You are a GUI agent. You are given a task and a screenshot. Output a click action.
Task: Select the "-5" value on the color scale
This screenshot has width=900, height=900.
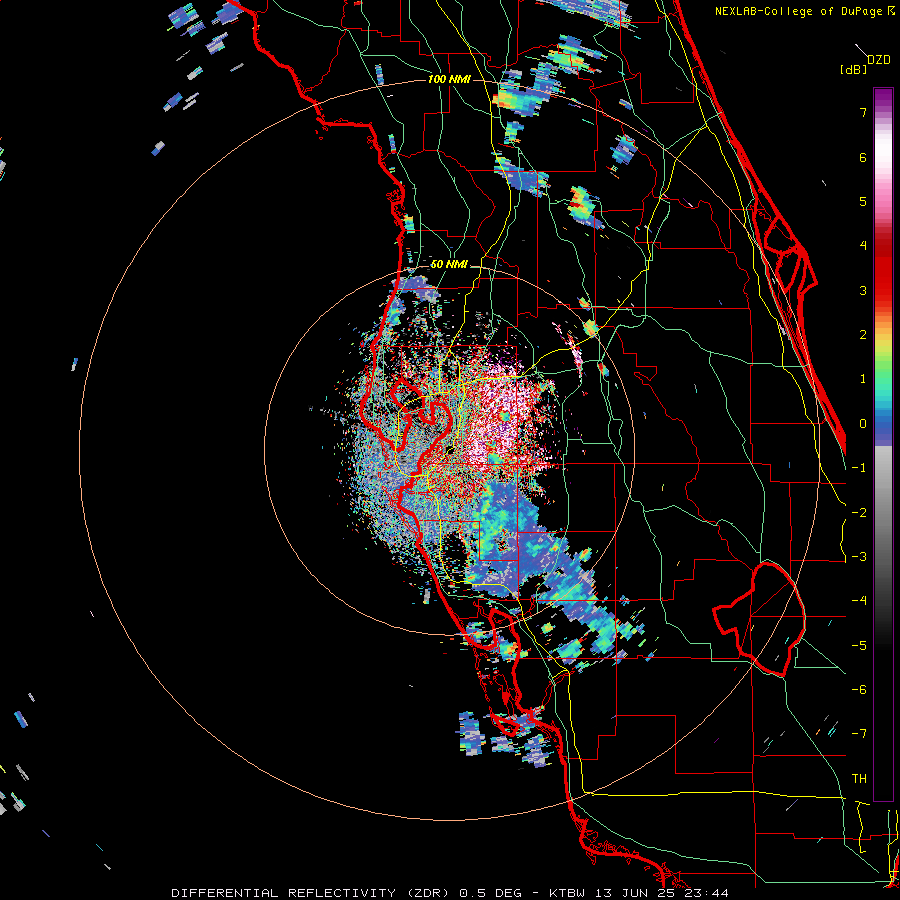click(859, 646)
